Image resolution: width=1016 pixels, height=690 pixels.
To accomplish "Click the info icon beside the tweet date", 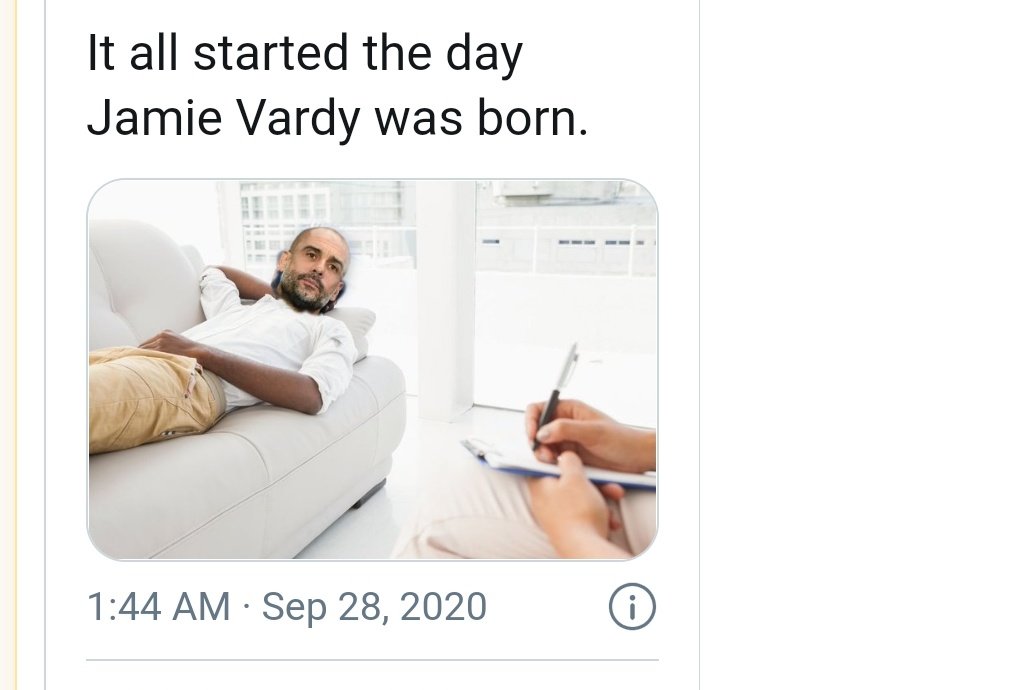I will click(632, 607).
